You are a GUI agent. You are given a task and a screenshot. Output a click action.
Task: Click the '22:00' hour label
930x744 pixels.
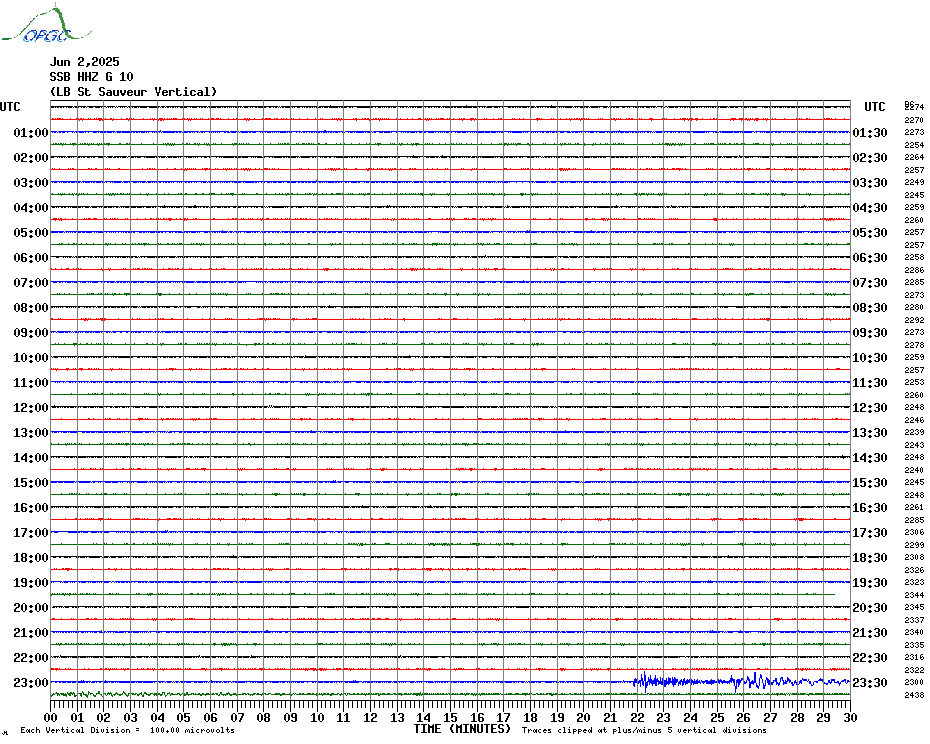coord(31,657)
